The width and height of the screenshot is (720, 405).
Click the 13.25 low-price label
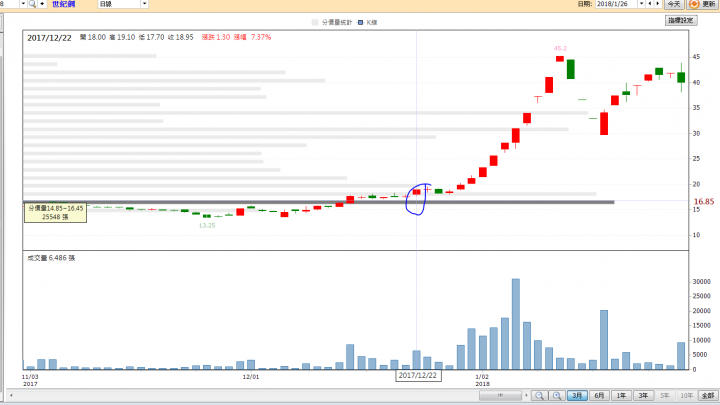(x=207, y=225)
